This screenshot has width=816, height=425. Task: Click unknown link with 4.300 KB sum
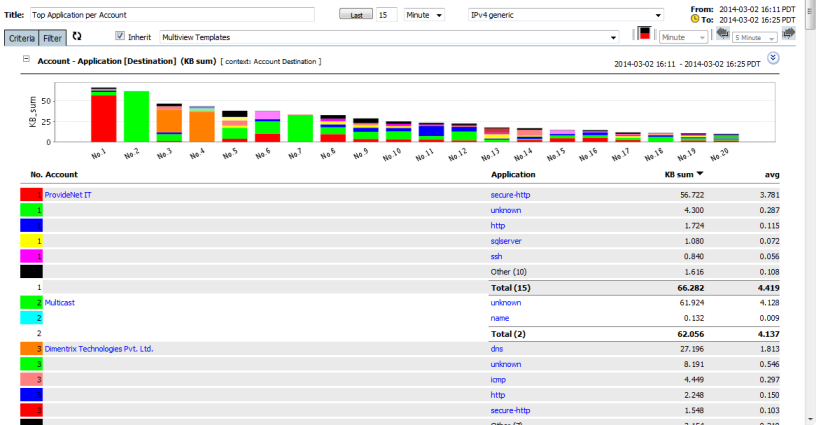click(505, 210)
